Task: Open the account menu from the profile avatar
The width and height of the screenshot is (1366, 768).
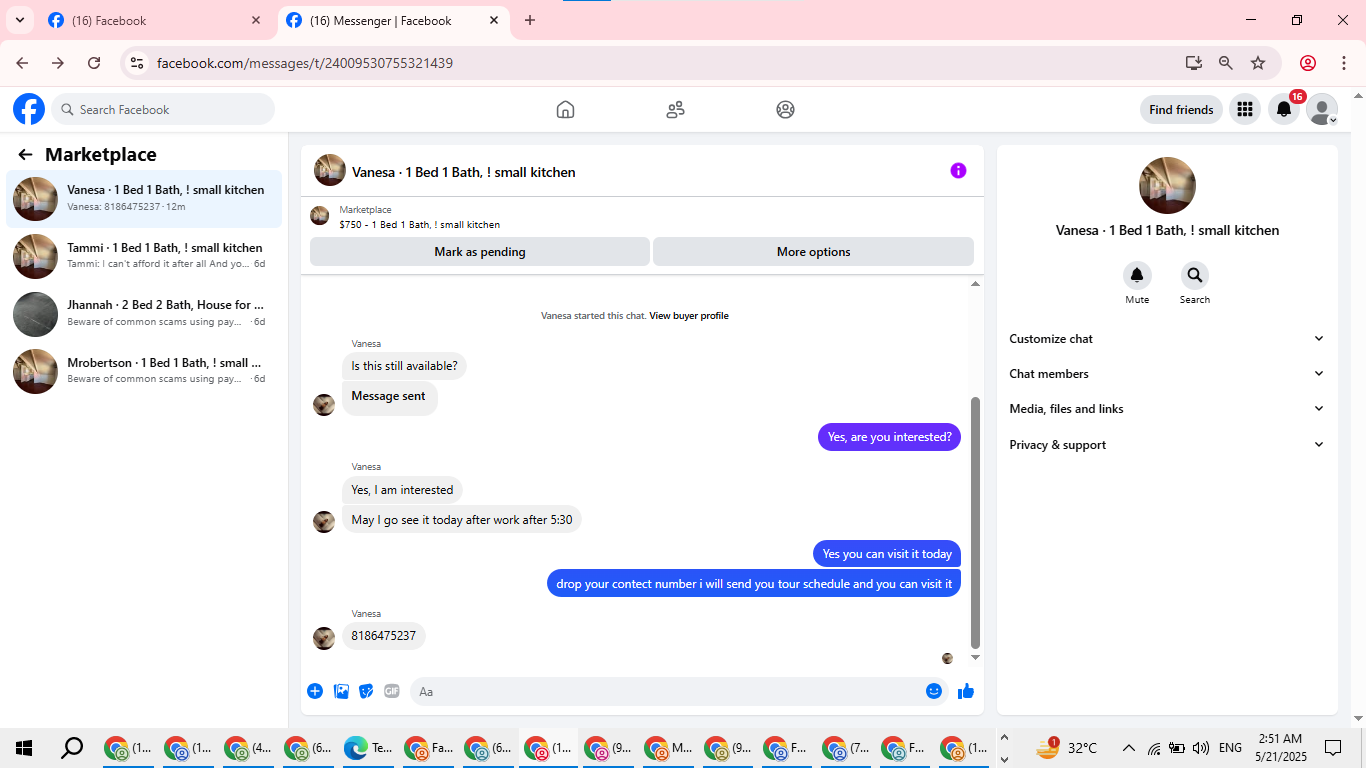Action: pos(1322,110)
